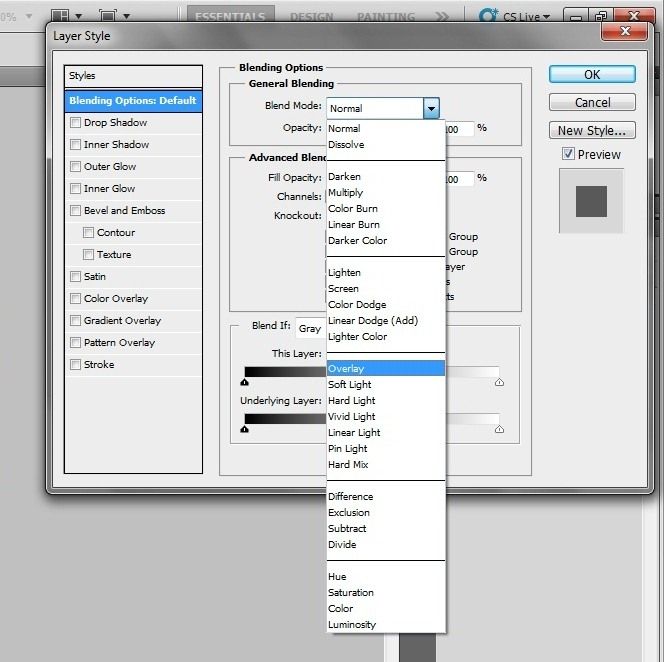This screenshot has height=662, width=664.
Task: Toggle the Bevel and Emboss checkbox
Action: [x=76, y=211]
